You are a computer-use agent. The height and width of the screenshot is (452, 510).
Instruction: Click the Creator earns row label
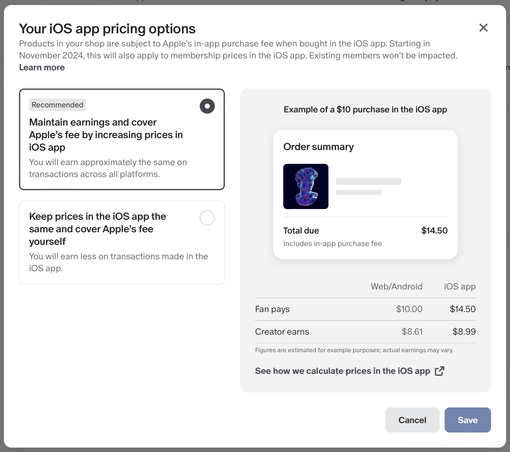282,332
